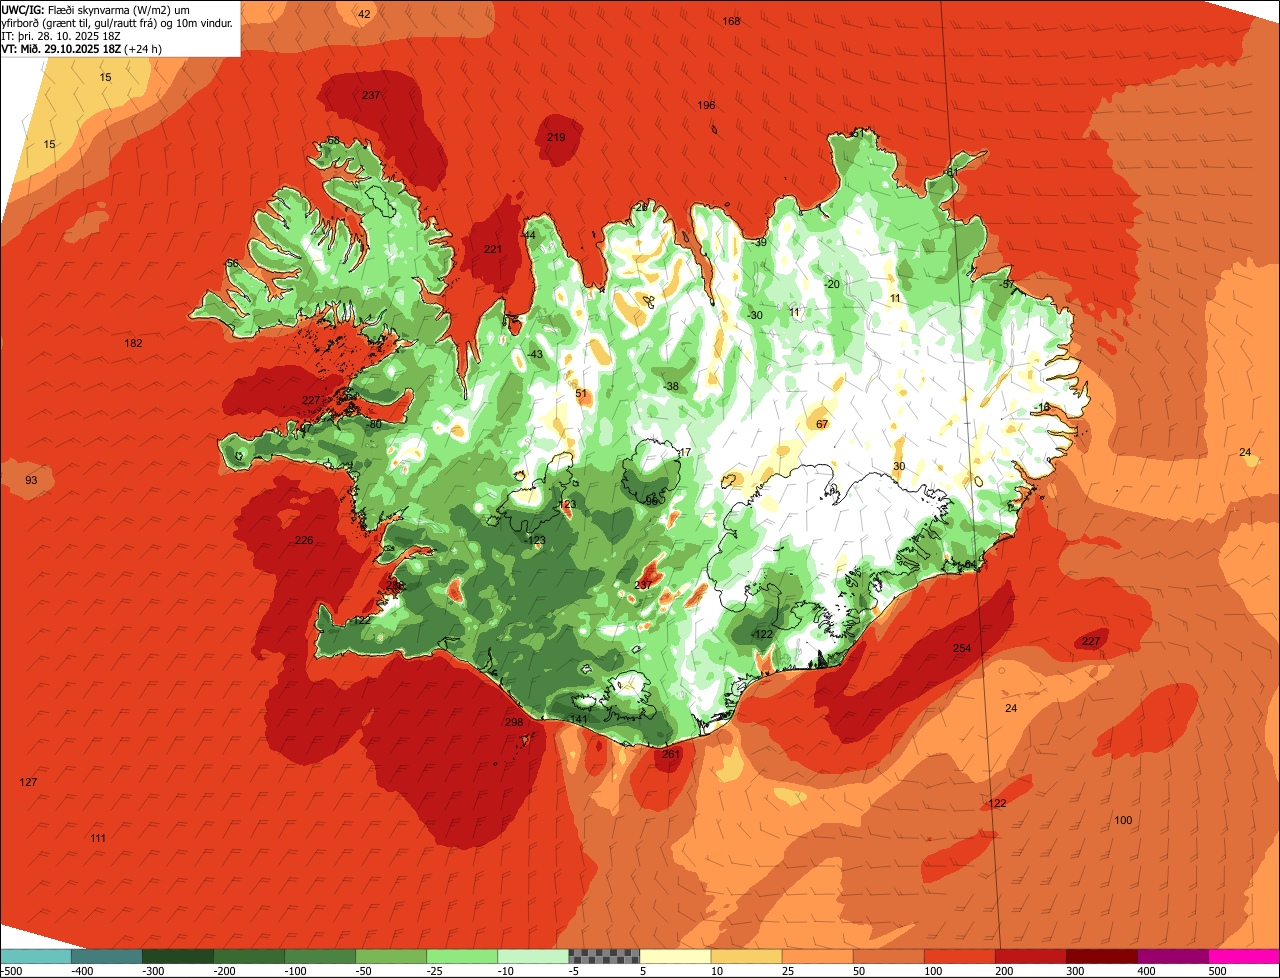Click the '51' value in northwest Iceland
This screenshot has height=978, width=1280.
(x=581, y=393)
